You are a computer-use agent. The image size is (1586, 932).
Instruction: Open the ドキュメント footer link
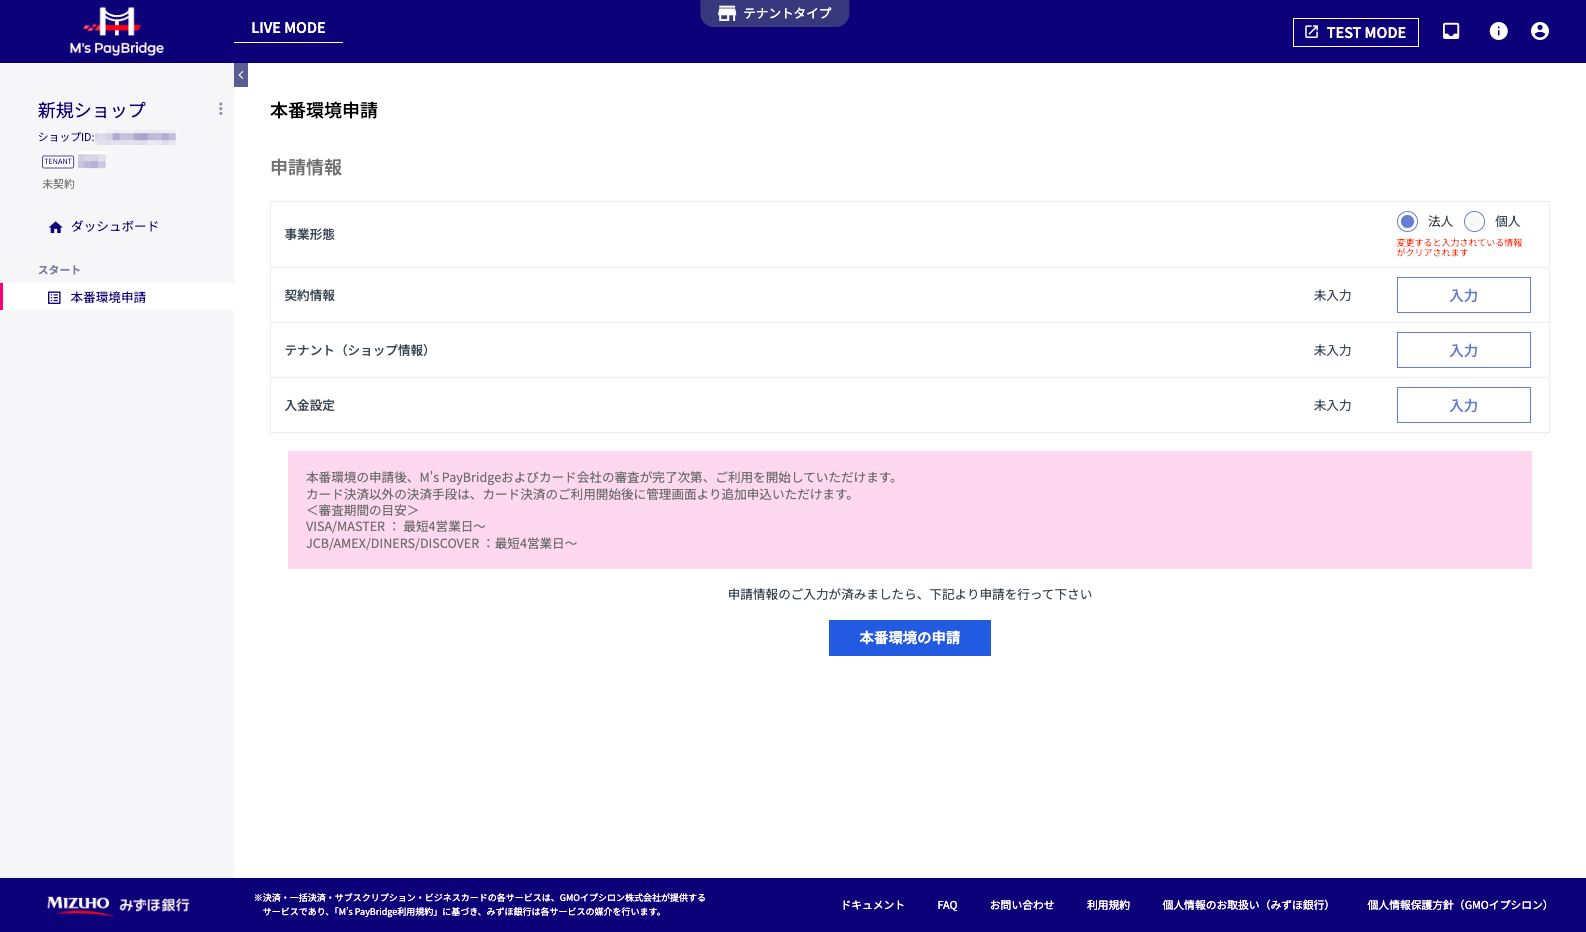[x=872, y=905]
